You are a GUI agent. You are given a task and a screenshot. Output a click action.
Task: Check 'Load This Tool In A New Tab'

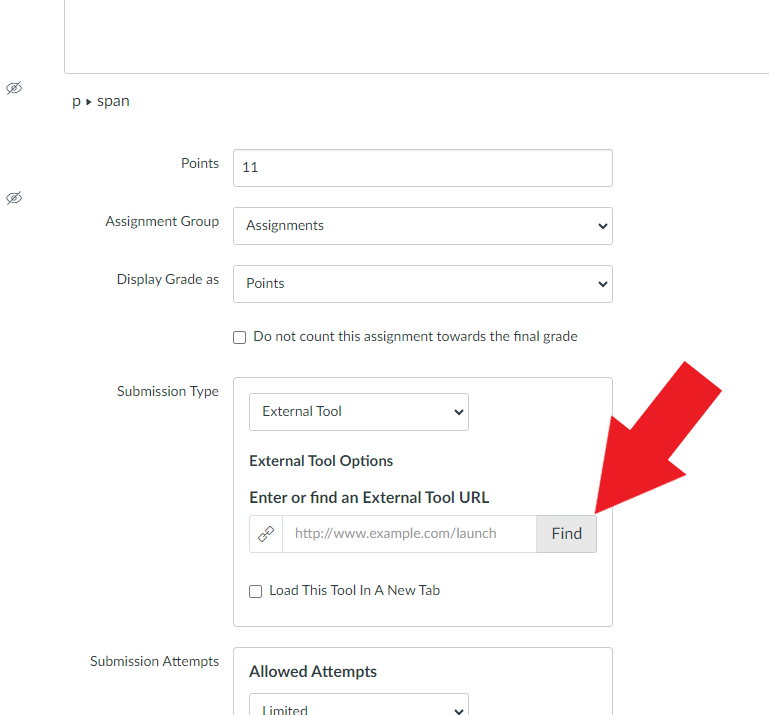tap(256, 591)
